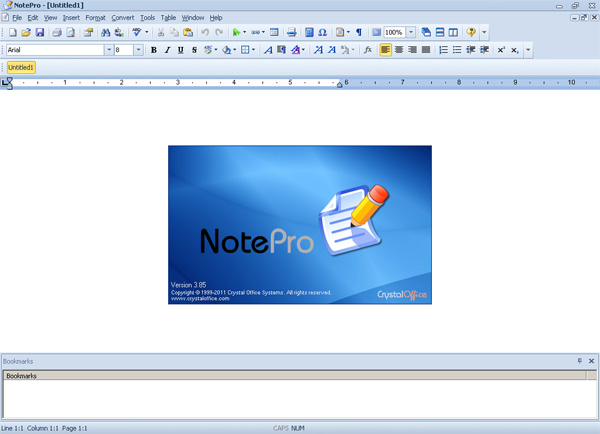Expand the green flag bookmark dropdown arrow
The width and height of the screenshot is (600, 434).
point(245,33)
